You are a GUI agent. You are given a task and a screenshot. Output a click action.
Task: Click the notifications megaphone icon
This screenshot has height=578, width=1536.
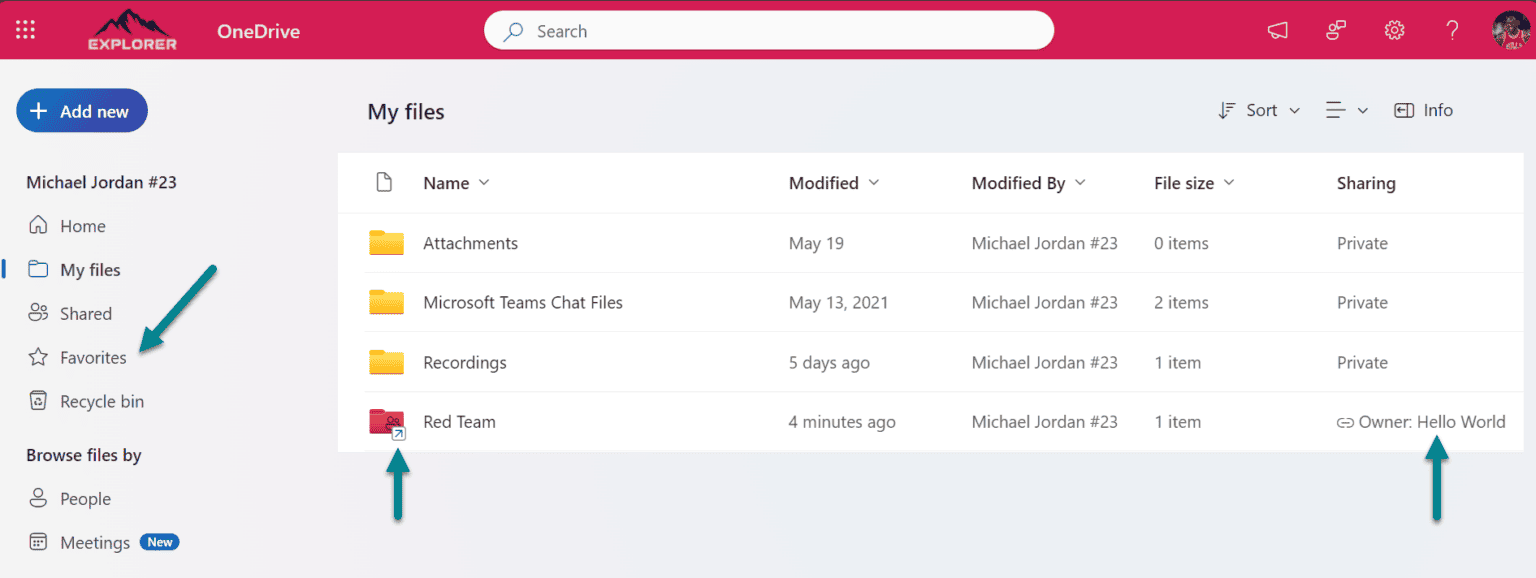pos(1277,31)
